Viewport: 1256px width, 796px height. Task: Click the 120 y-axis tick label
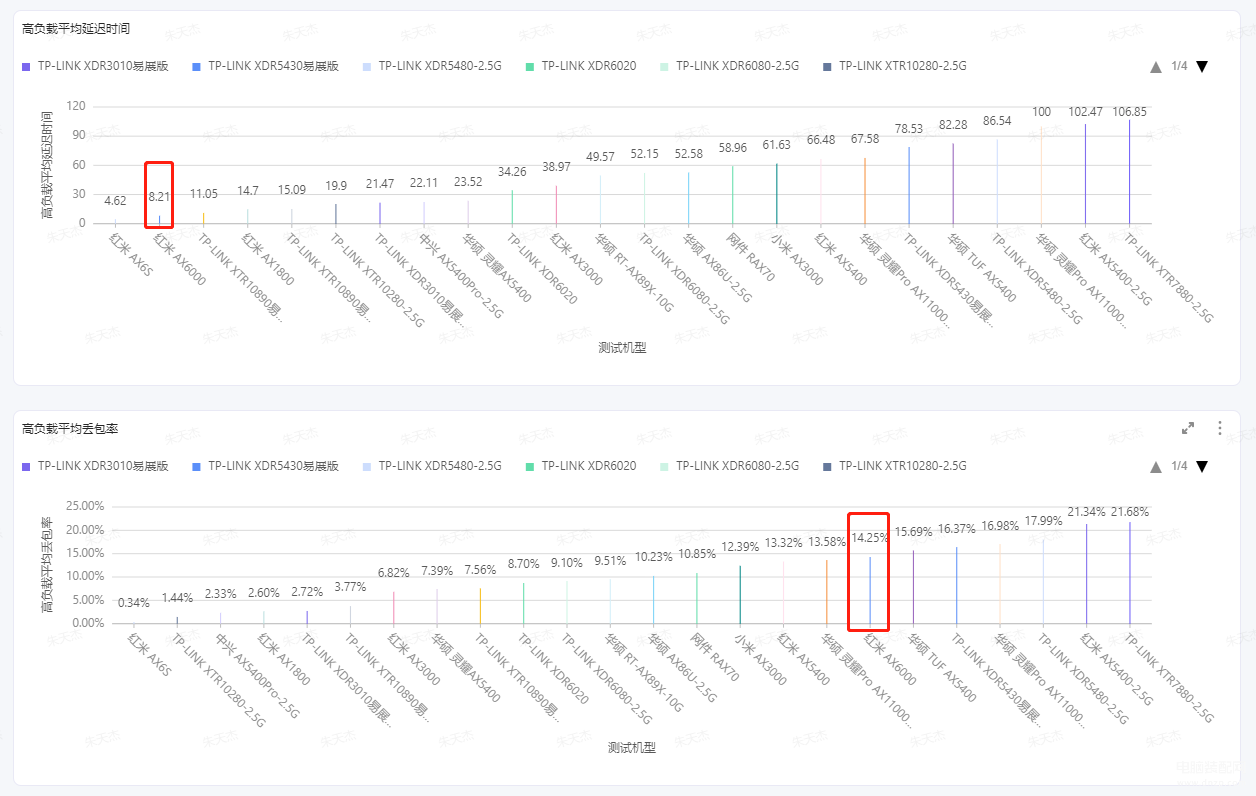(x=76, y=105)
